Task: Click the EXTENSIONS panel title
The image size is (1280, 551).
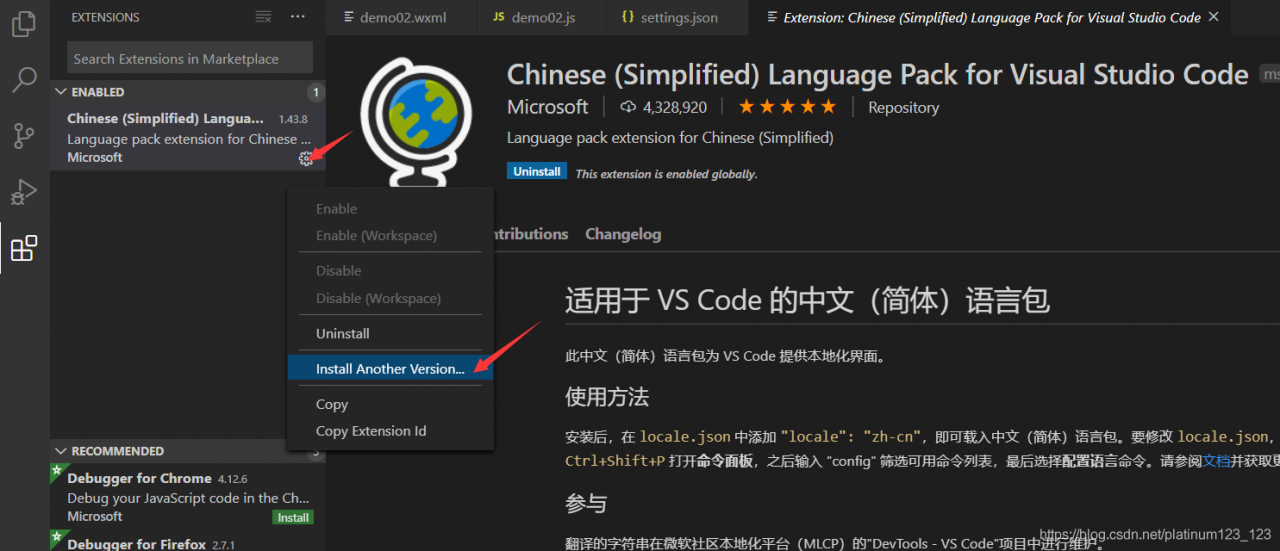Action: (105, 17)
